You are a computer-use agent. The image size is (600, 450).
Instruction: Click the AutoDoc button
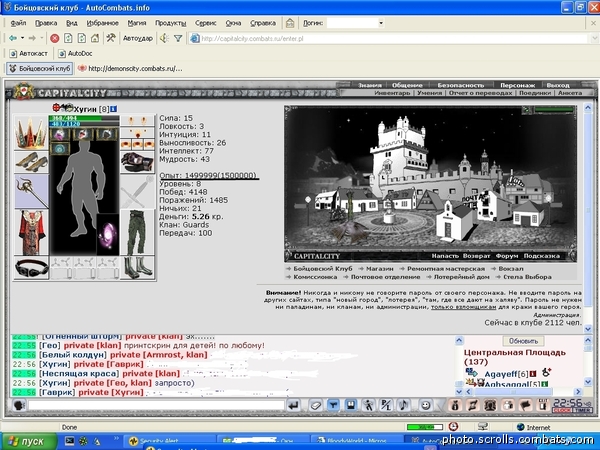(75, 54)
